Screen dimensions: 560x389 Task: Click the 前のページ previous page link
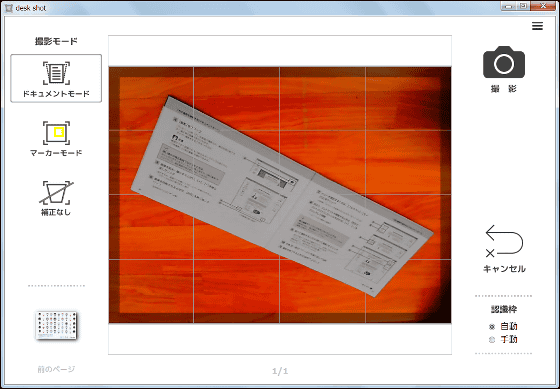tap(56, 369)
